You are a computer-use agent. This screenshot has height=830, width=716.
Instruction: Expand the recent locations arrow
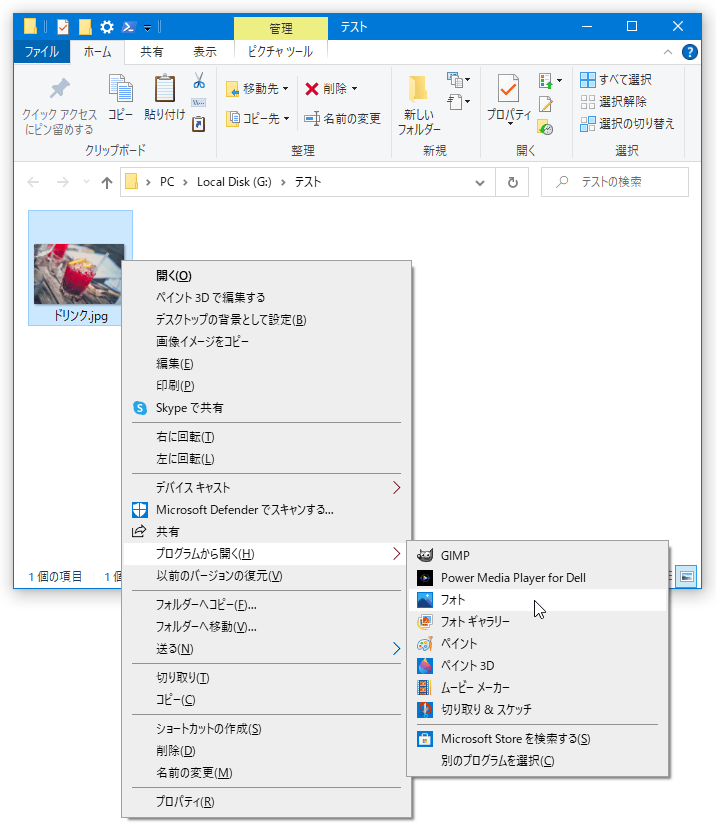tap(86, 182)
